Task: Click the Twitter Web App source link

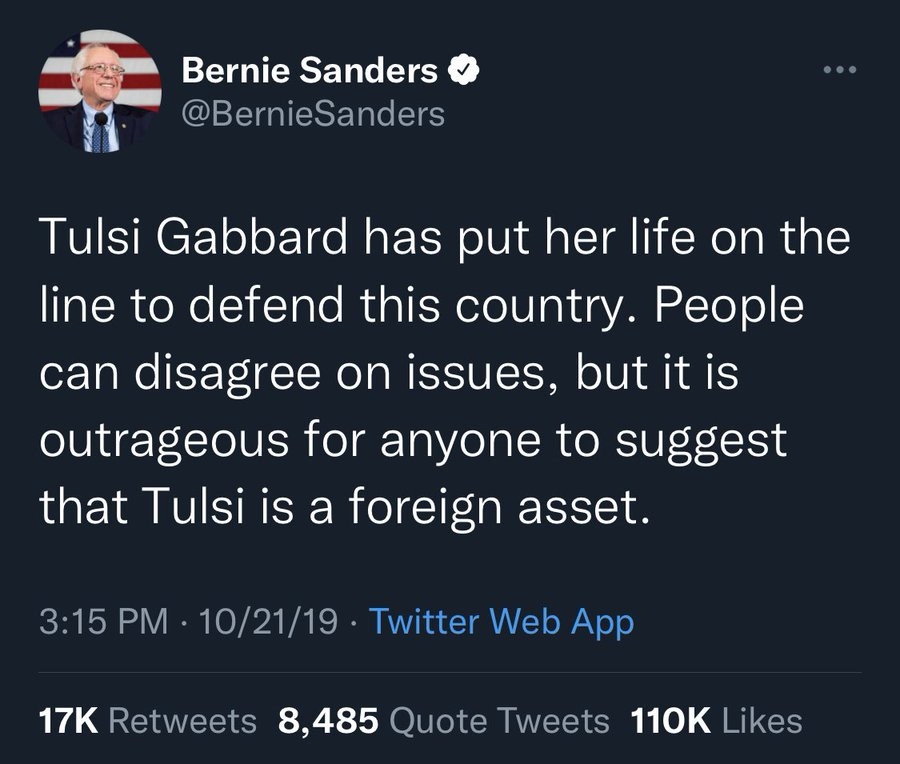Action: [x=502, y=622]
